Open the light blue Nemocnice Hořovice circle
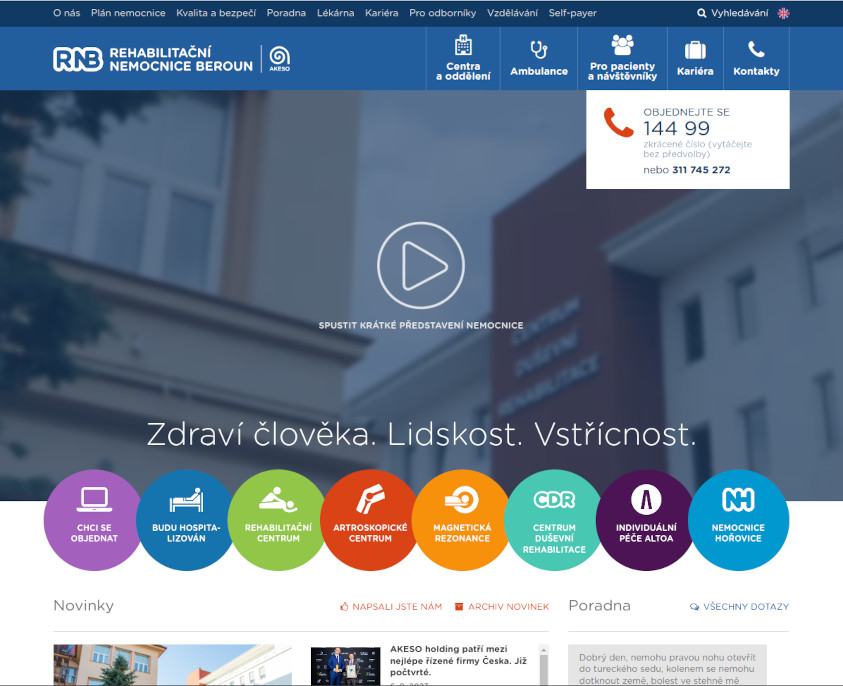The height and width of the screenshot is (686, 843). (738, 520)
